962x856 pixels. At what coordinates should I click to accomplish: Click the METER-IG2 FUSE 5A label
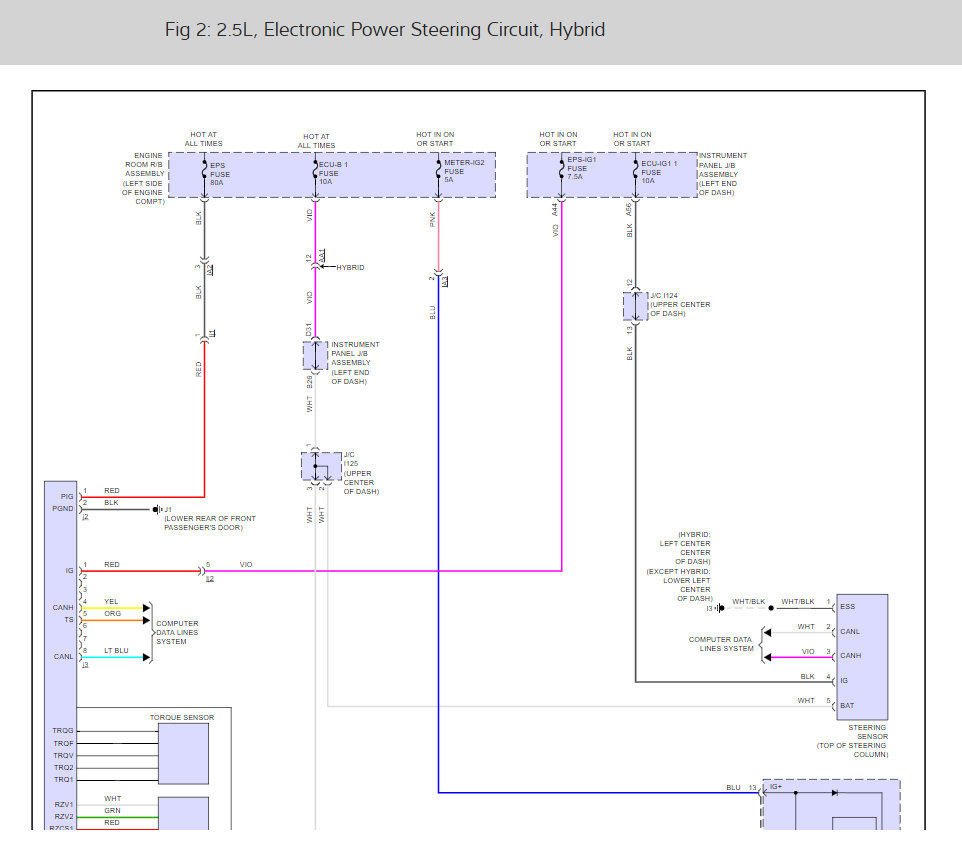coord(464,171)
